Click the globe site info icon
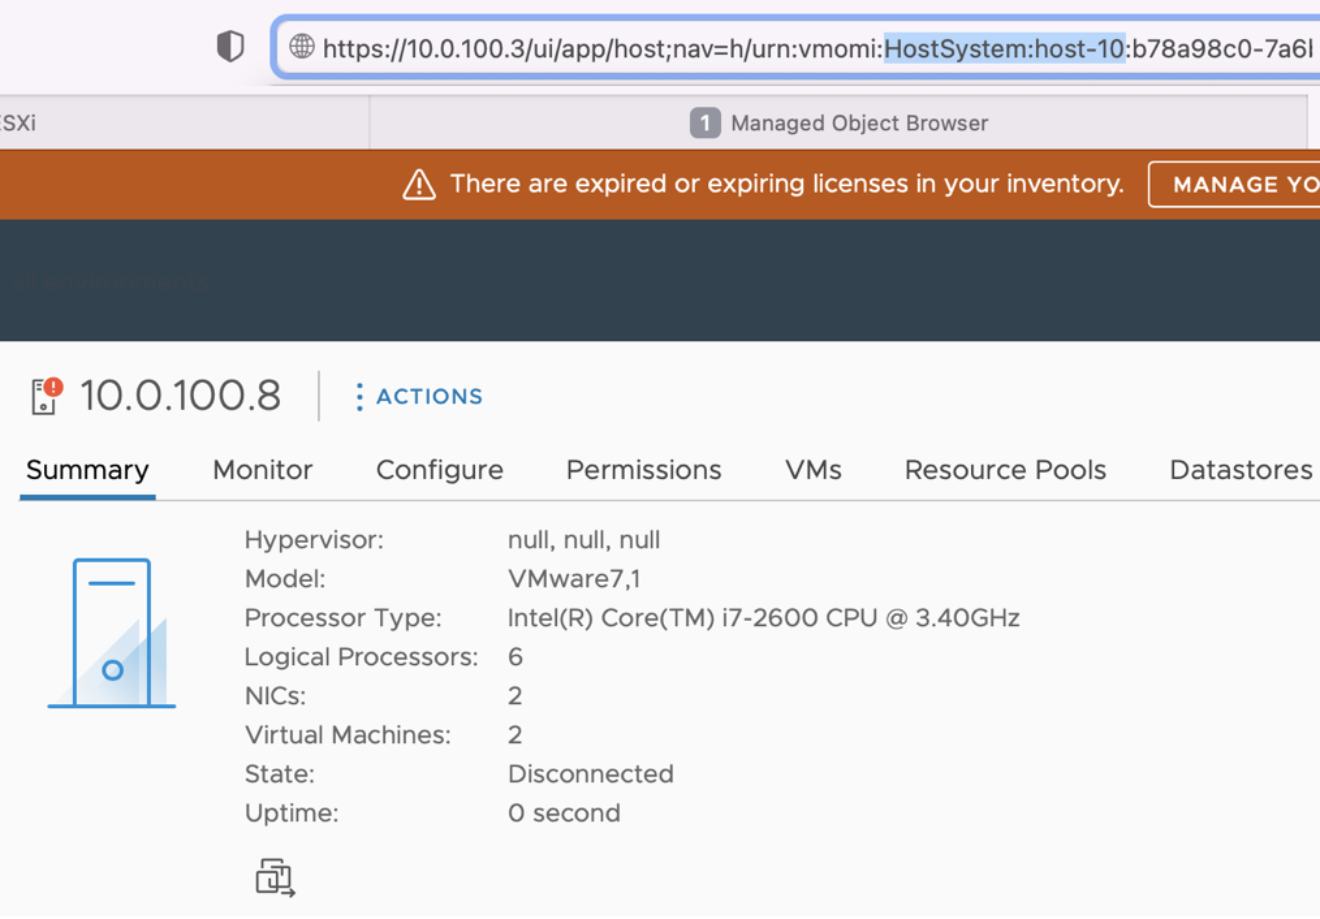Screen dimensions: 1320x919 click(301, 47)
